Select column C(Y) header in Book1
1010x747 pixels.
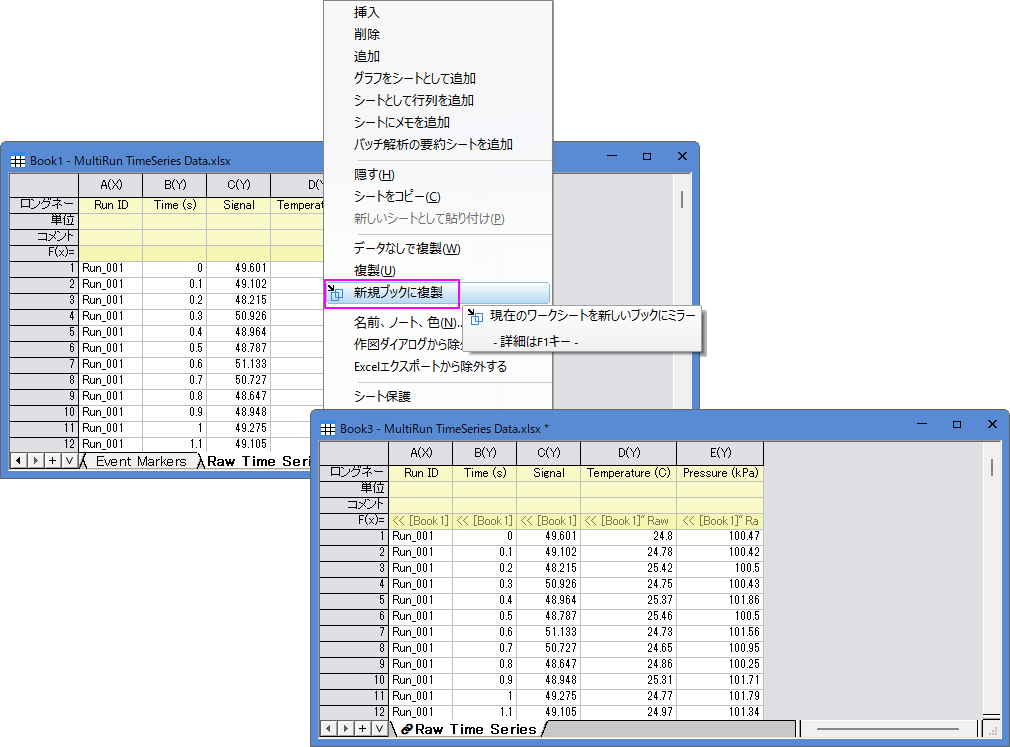238,185
